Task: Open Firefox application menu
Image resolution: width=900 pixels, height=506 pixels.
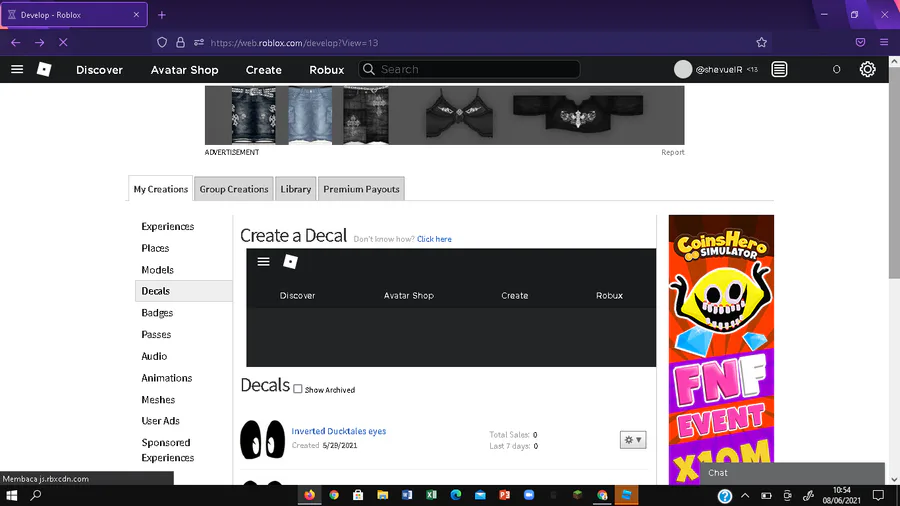Action: click(884, 42)
